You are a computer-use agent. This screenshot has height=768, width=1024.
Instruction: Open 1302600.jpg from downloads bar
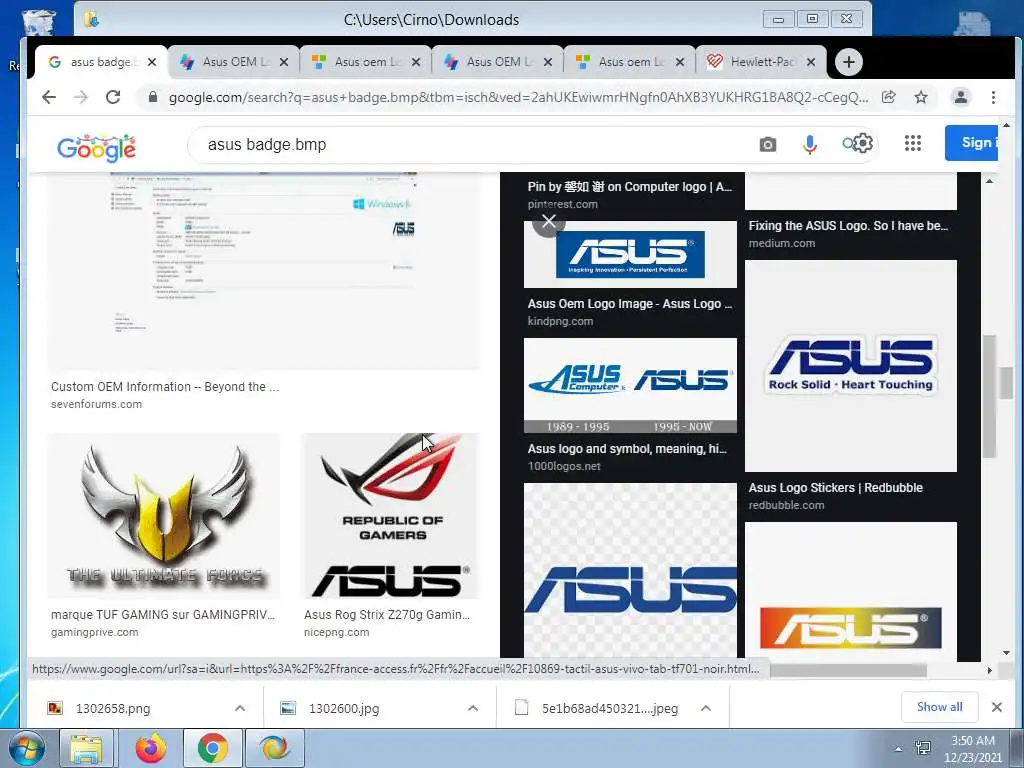point(344,708)
